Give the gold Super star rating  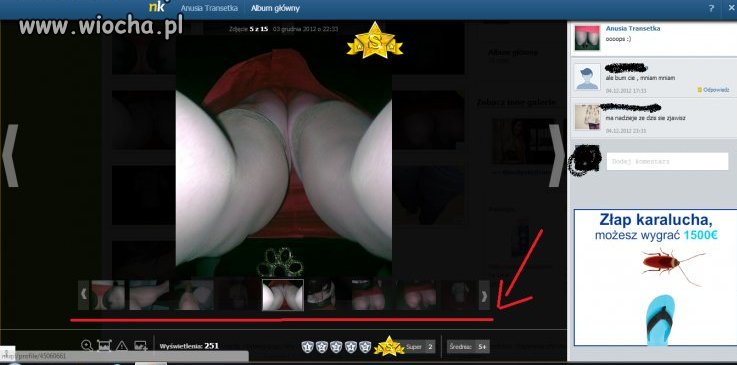(389, 346)
